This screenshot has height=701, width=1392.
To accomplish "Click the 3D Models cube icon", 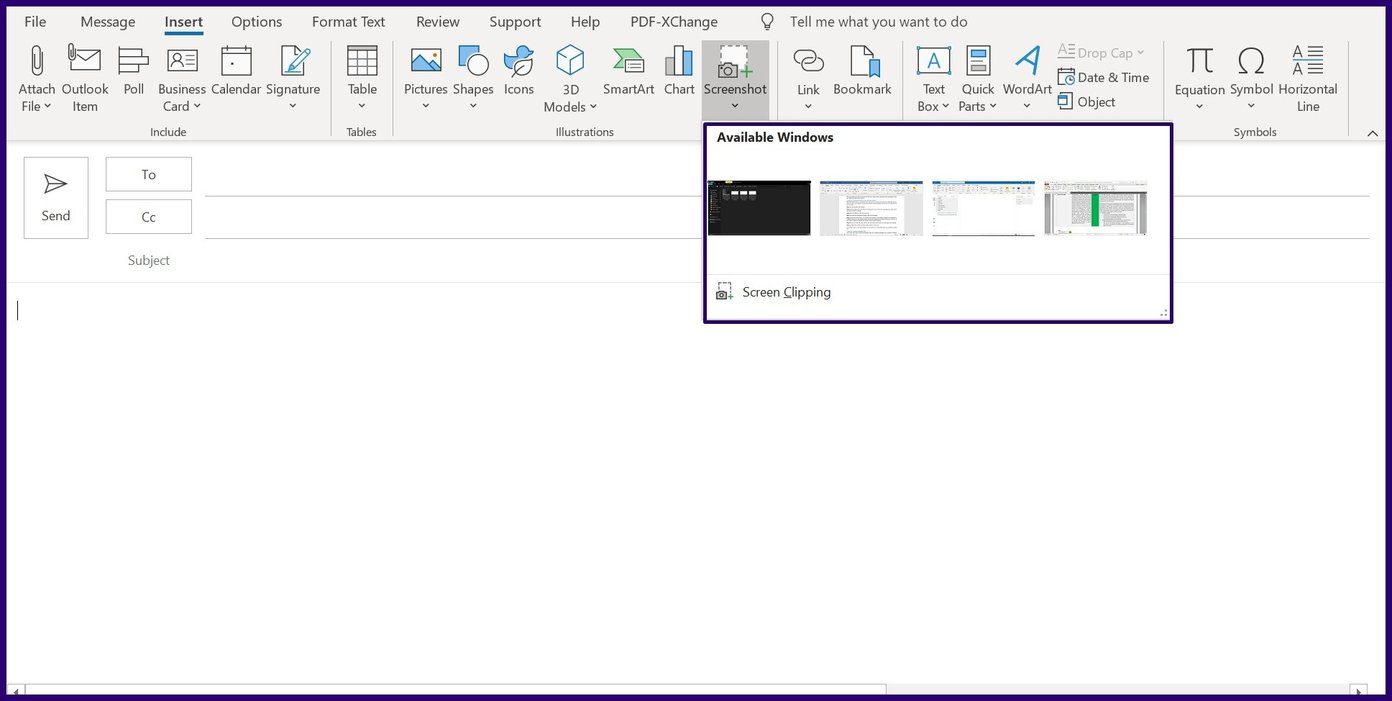I will tap(570, 60).
